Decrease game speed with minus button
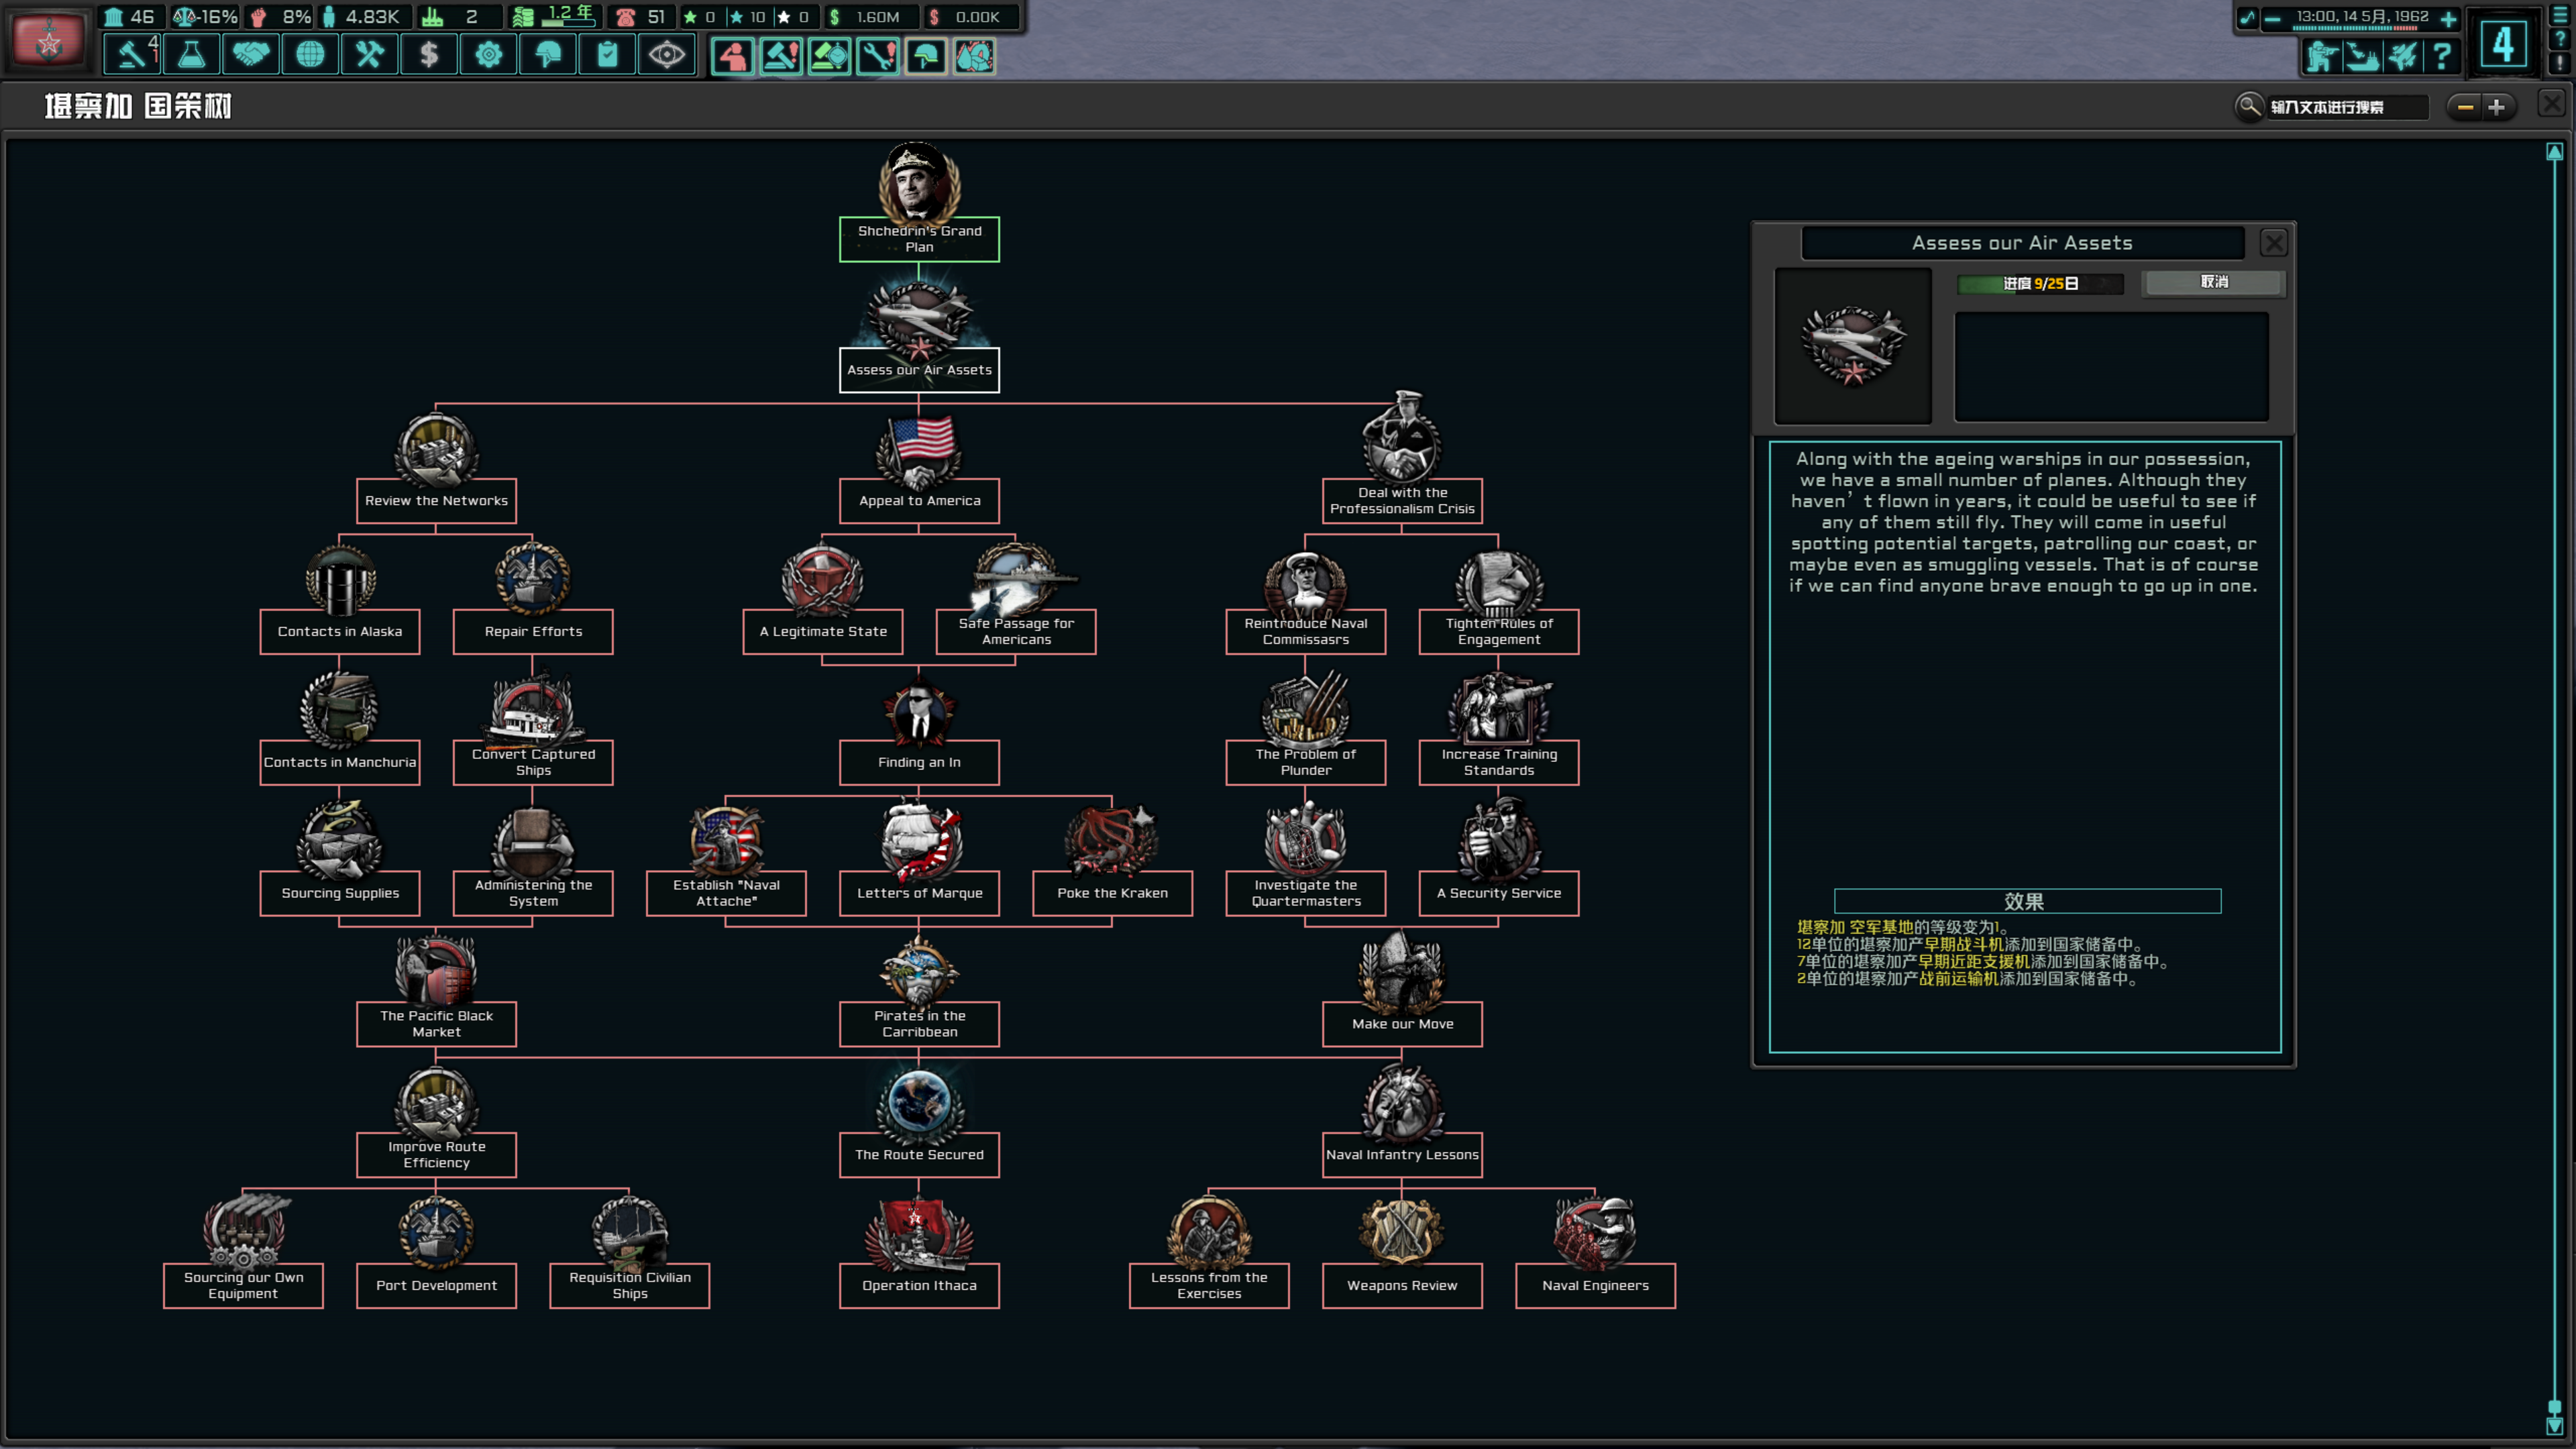Viewport: 2576px width, 1449px height. point(2272,18)
